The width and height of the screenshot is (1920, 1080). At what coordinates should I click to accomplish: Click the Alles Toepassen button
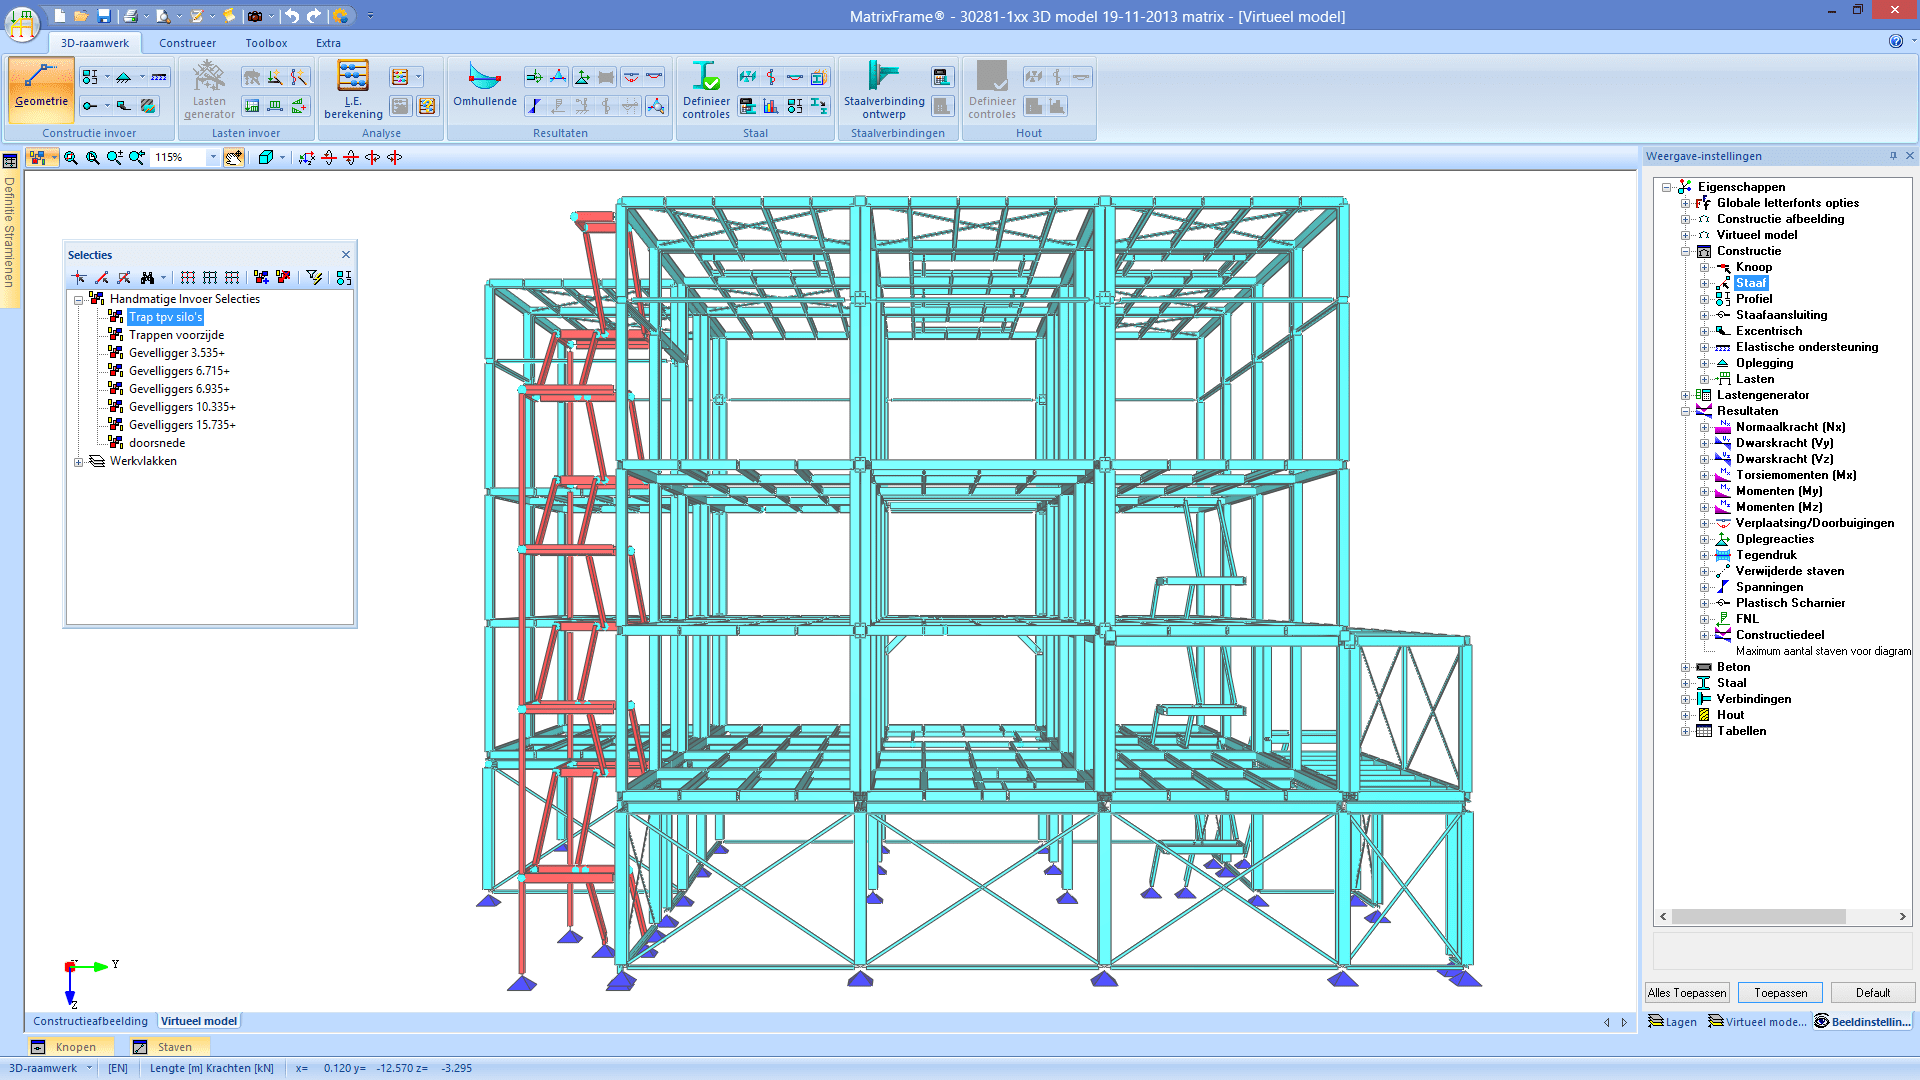[x=1687, y=993]
